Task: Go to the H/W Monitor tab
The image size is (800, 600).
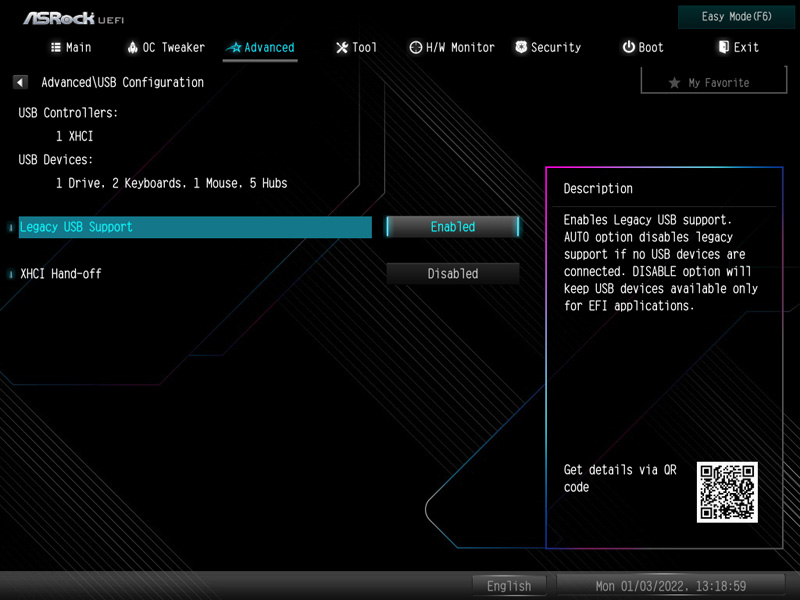Action: [x=452, y=47]
